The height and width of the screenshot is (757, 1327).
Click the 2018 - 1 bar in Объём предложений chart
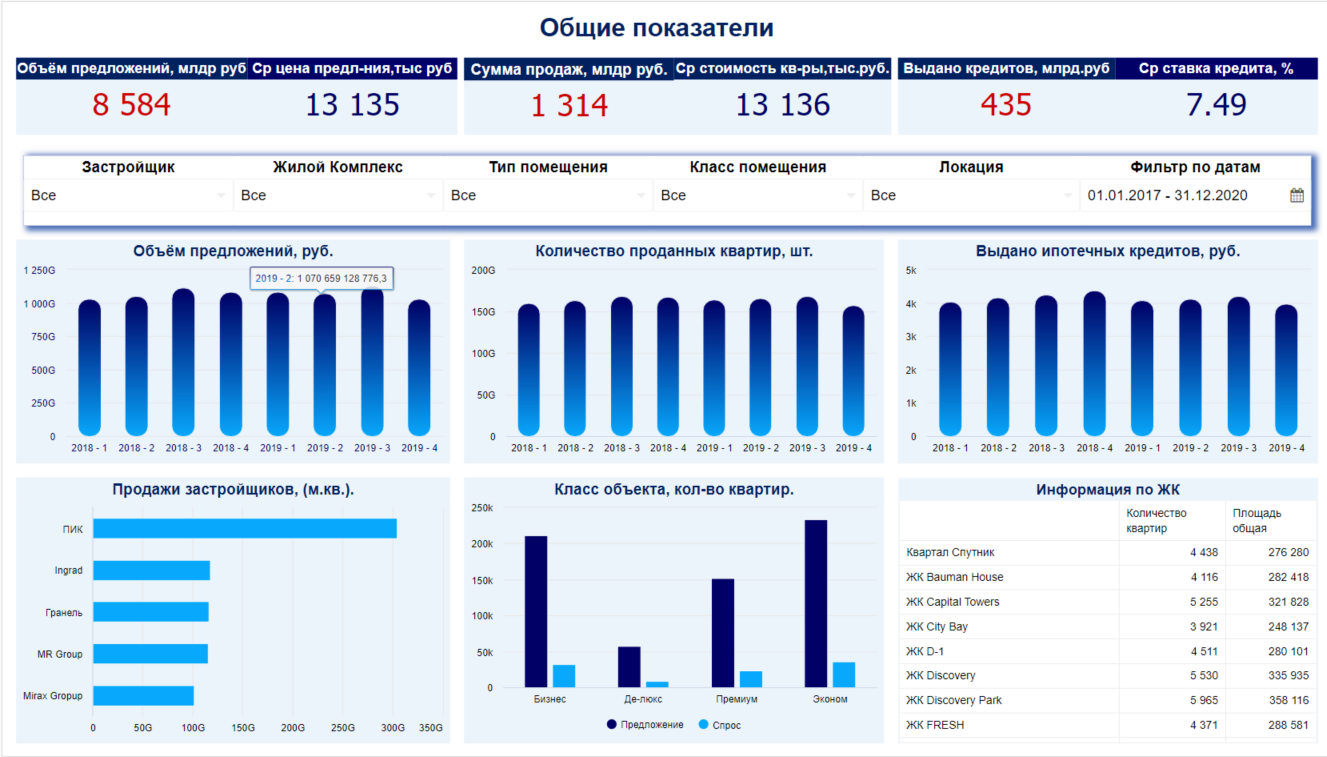(x=89, y=368)
